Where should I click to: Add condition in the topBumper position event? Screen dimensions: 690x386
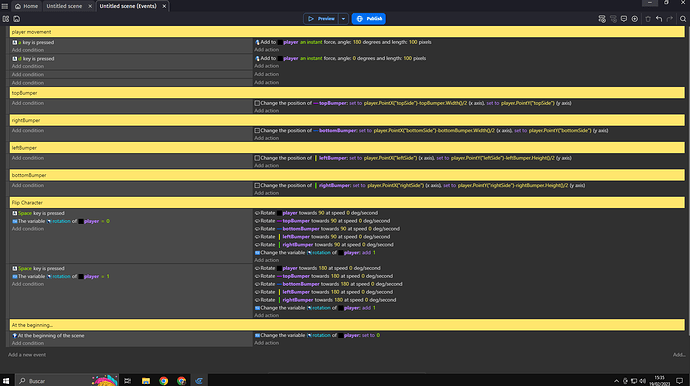[x=28, y=103]
